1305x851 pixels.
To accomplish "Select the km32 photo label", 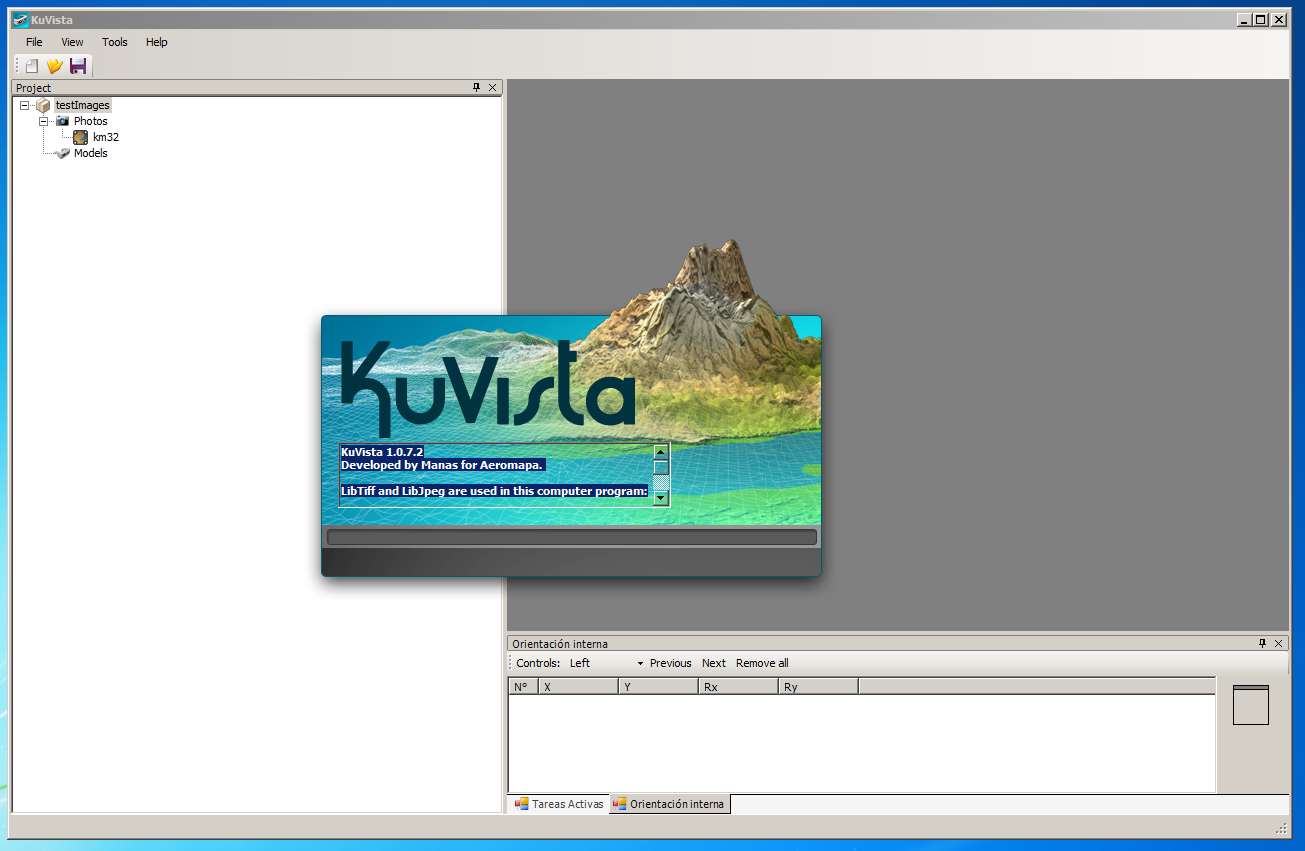I will [106, 137].
